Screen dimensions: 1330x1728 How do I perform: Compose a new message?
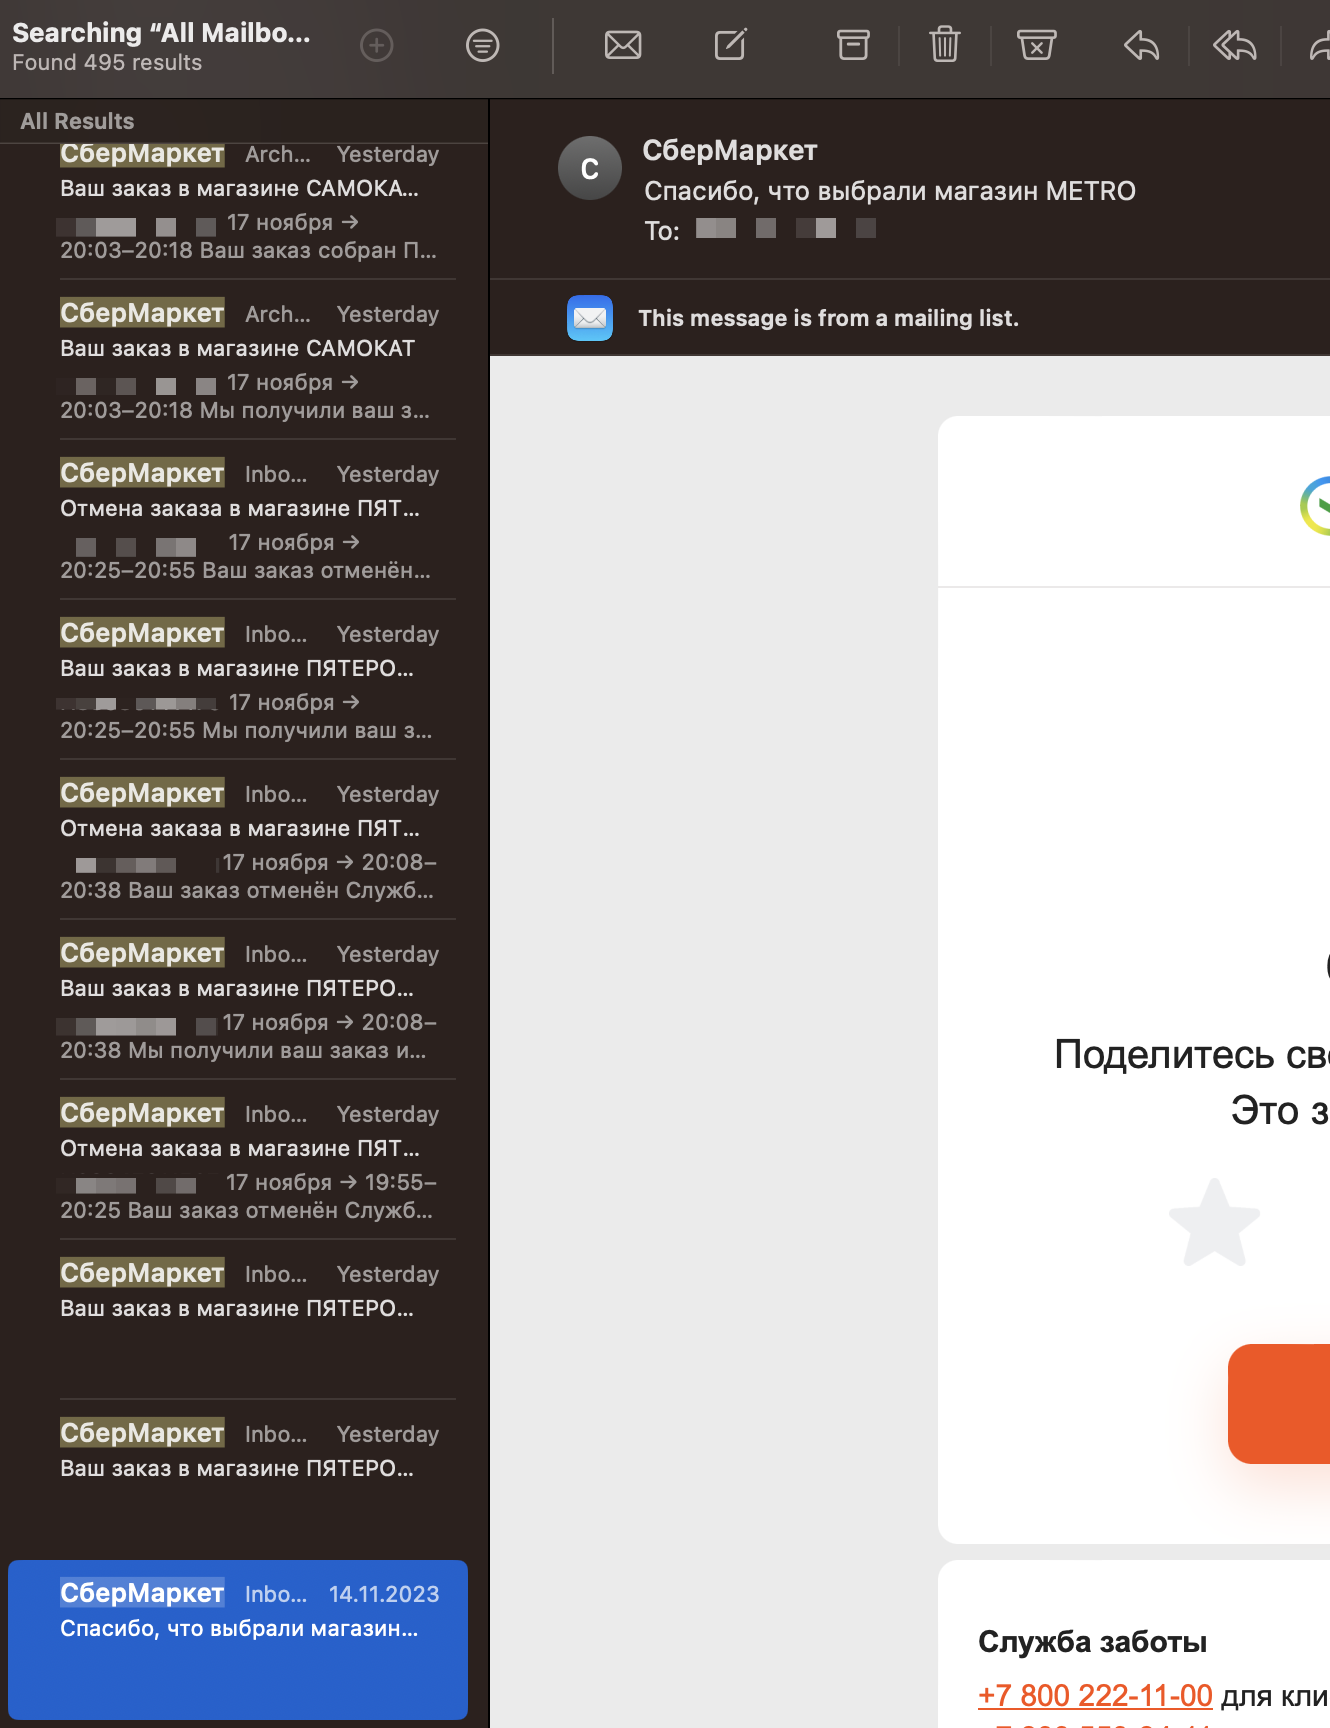(731, 45)
